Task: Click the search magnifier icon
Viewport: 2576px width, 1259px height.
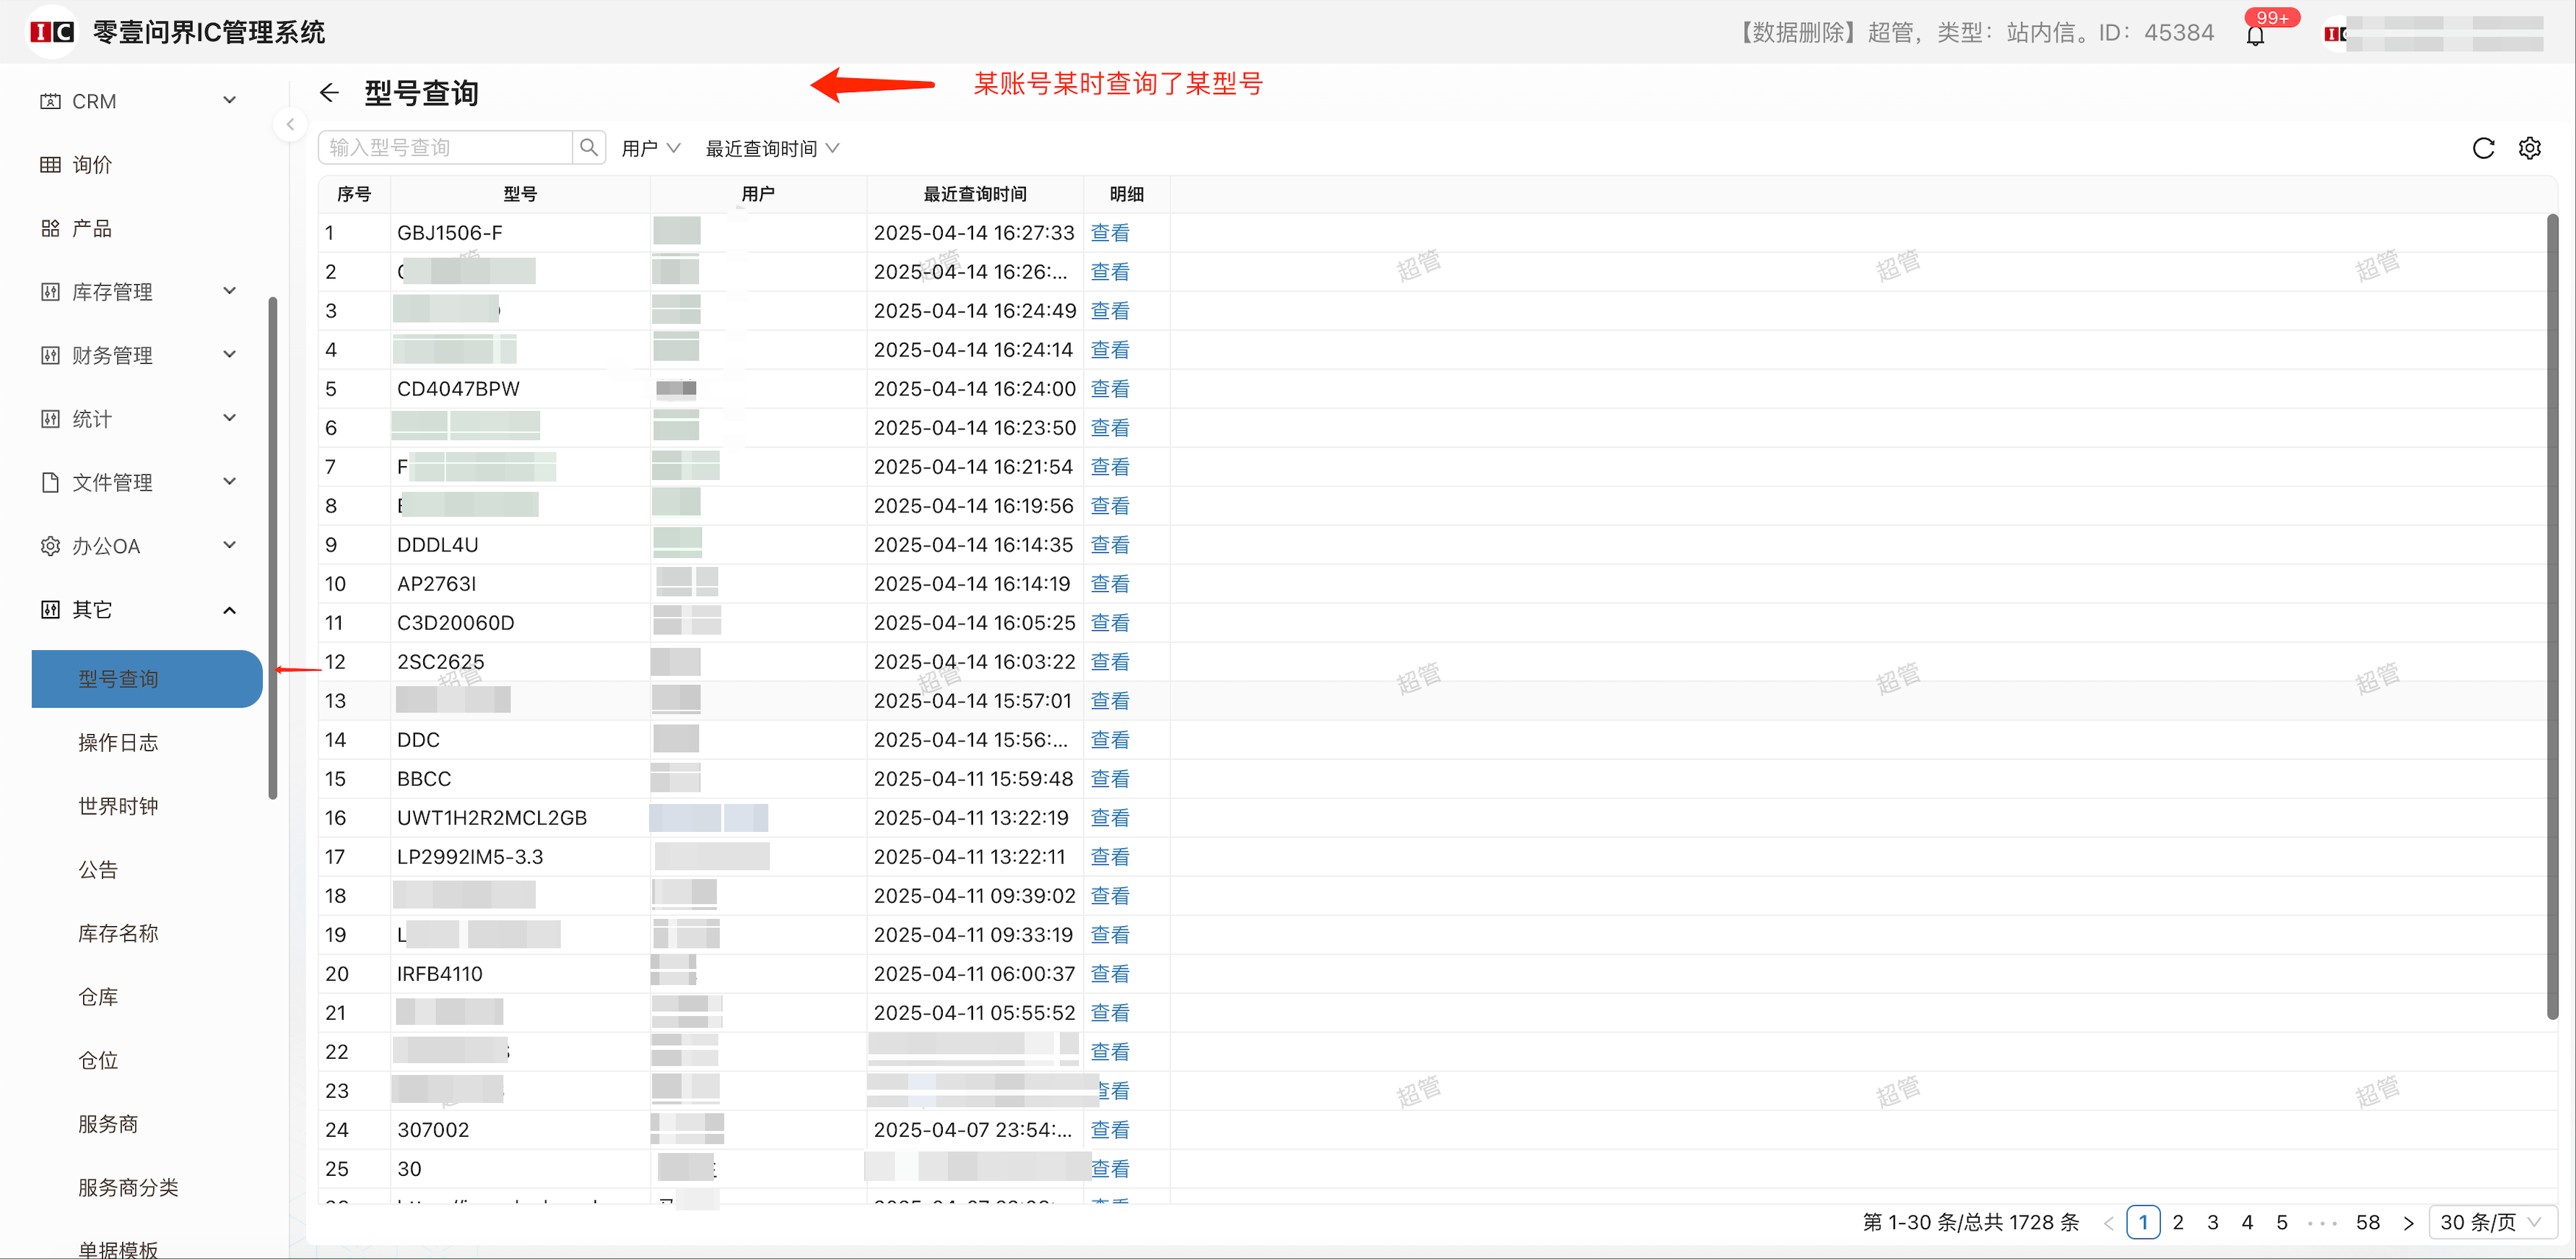Action: (x=589, y=148)
